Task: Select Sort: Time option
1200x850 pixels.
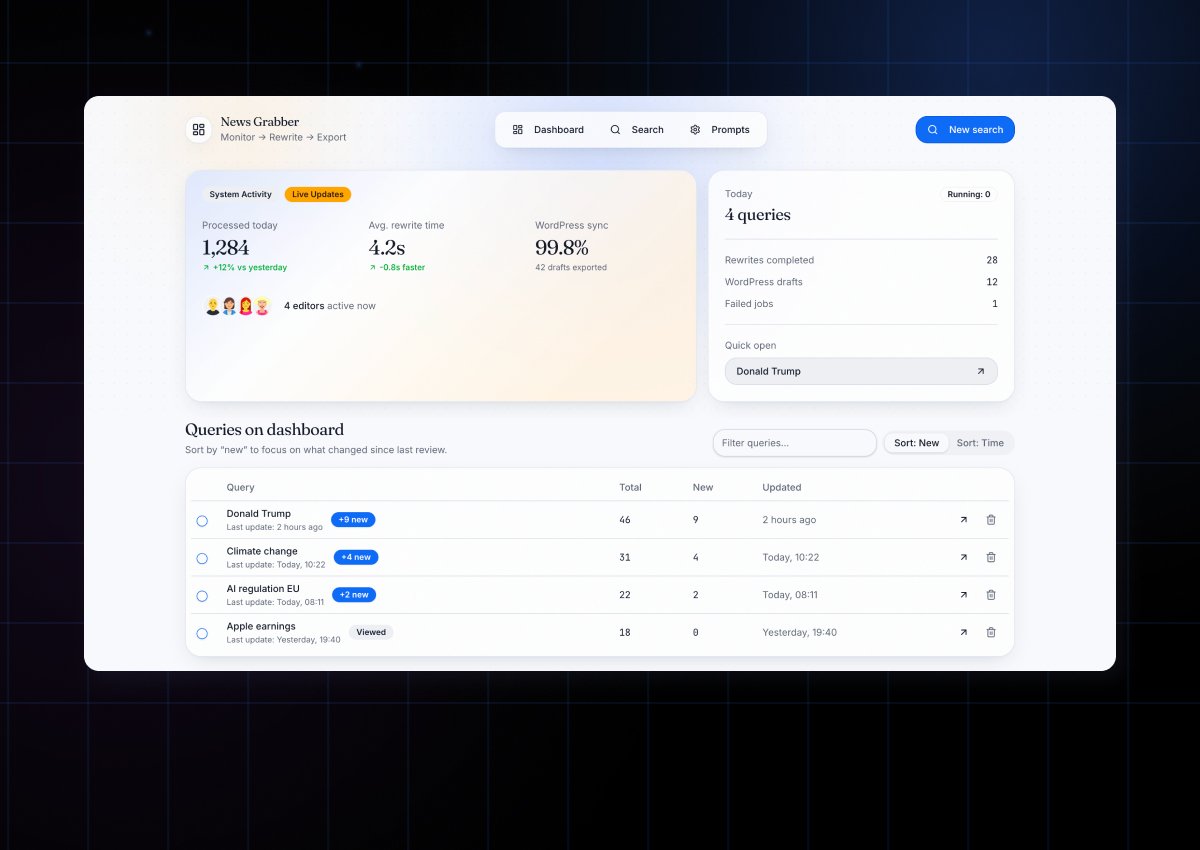Action: click(x=980, y=443)
